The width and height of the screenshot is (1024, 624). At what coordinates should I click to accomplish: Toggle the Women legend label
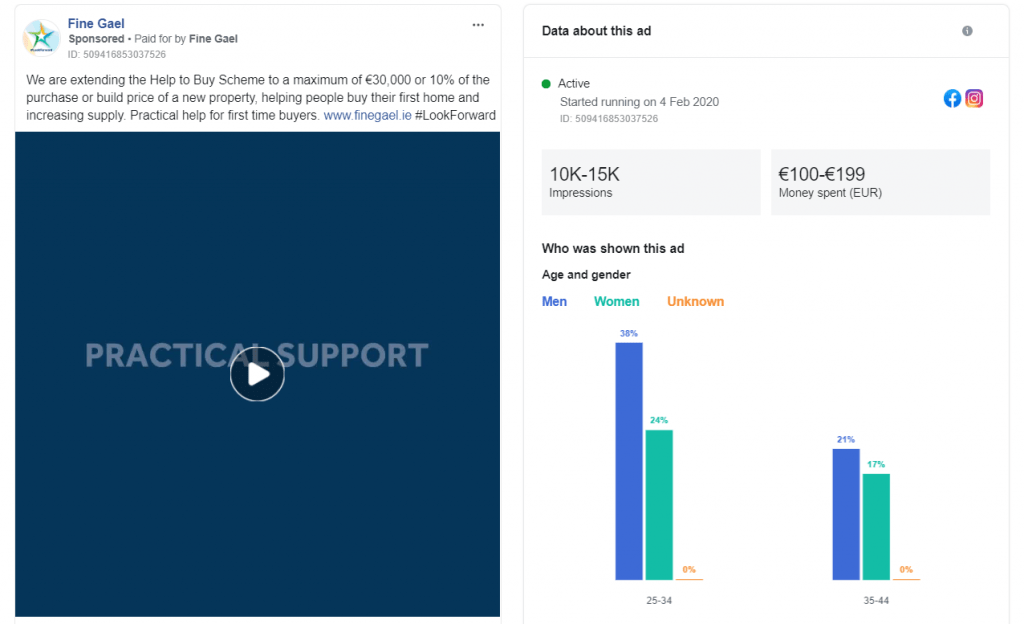coord(617,301)
